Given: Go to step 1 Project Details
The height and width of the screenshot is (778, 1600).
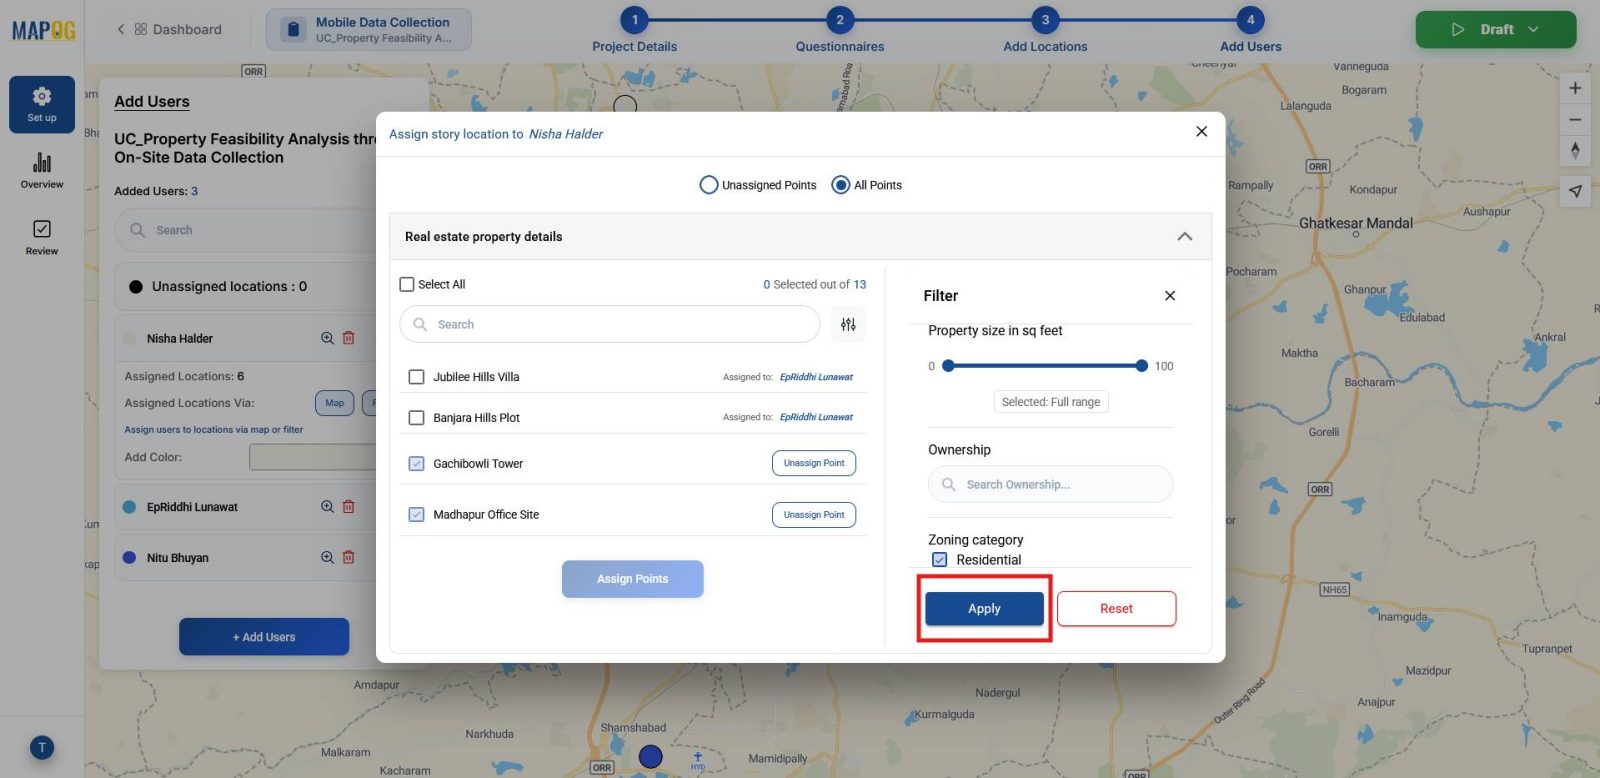Looking at the screenshot, I should coord(634,20).
